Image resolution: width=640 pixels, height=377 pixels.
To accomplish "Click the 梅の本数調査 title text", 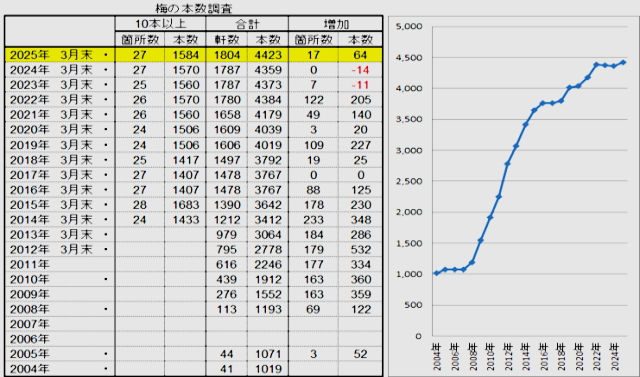I will pyautogui.click(x=193, y=8).
